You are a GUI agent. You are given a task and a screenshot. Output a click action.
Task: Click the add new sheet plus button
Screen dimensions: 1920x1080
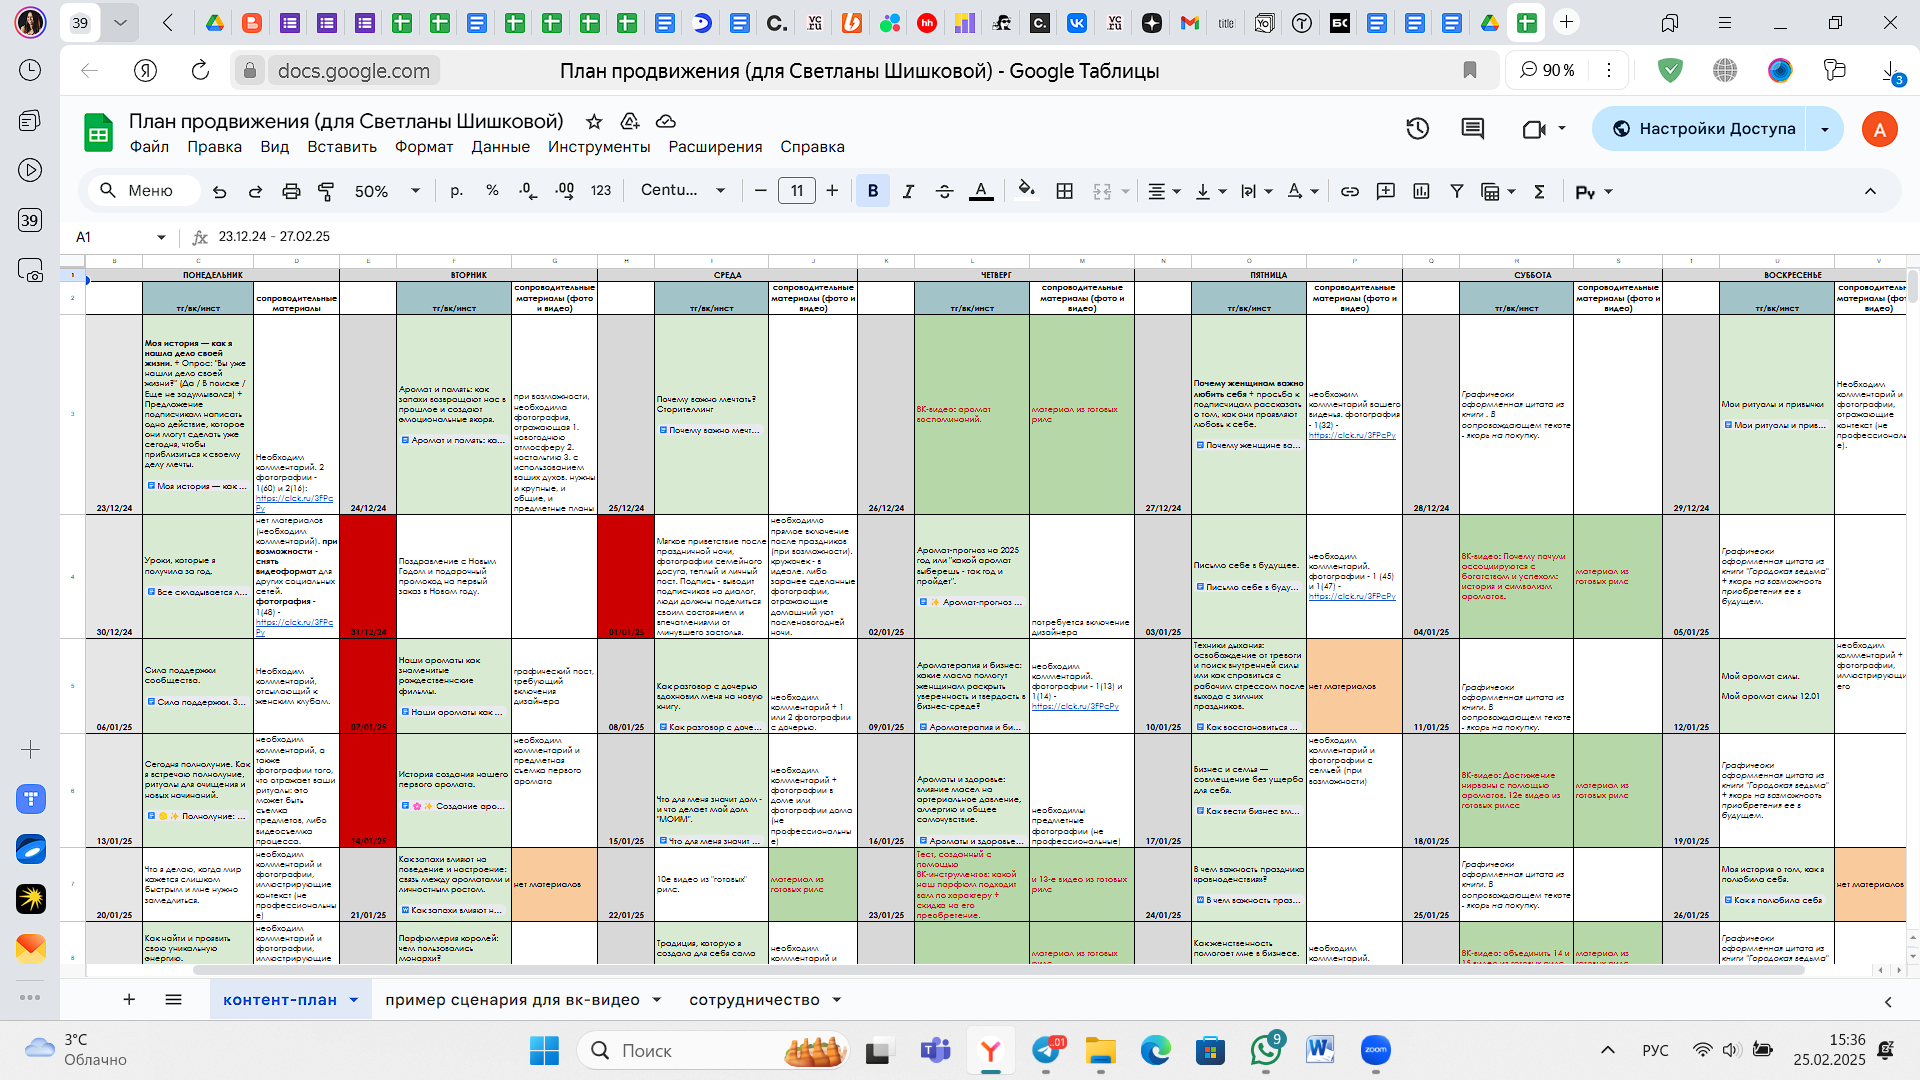[129, 1000]
